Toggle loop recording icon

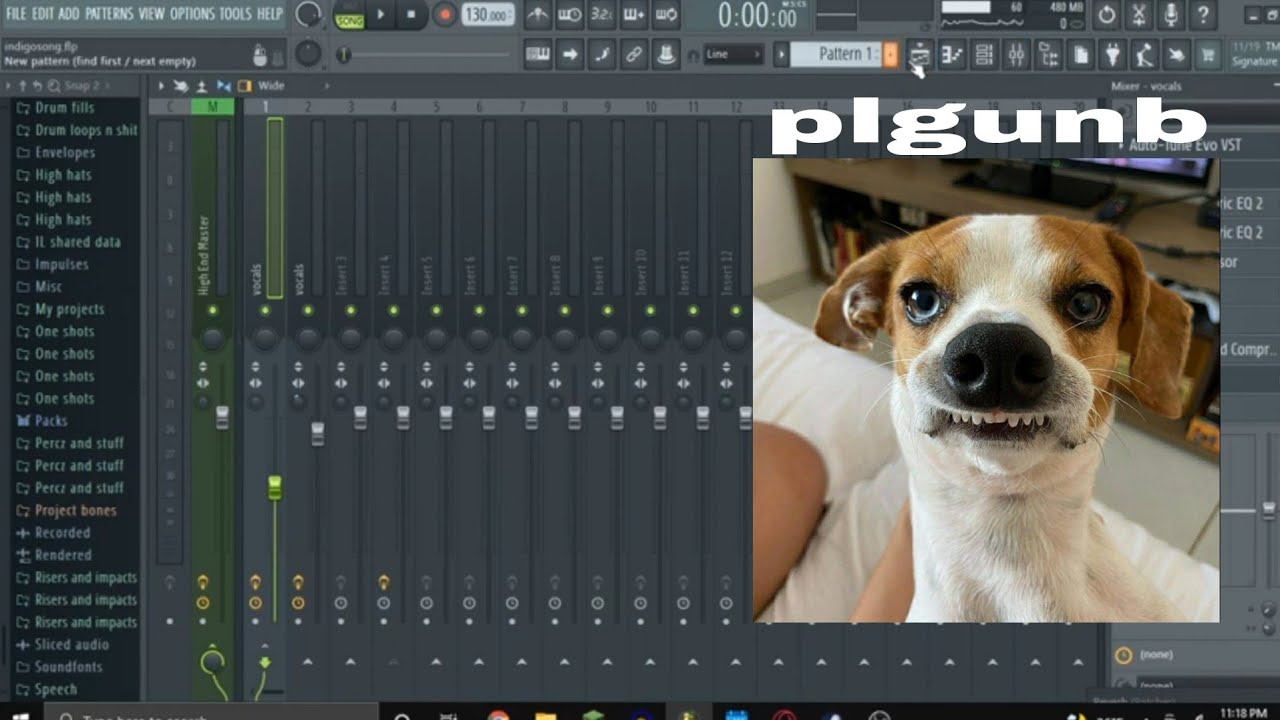[x=666, y=14]
